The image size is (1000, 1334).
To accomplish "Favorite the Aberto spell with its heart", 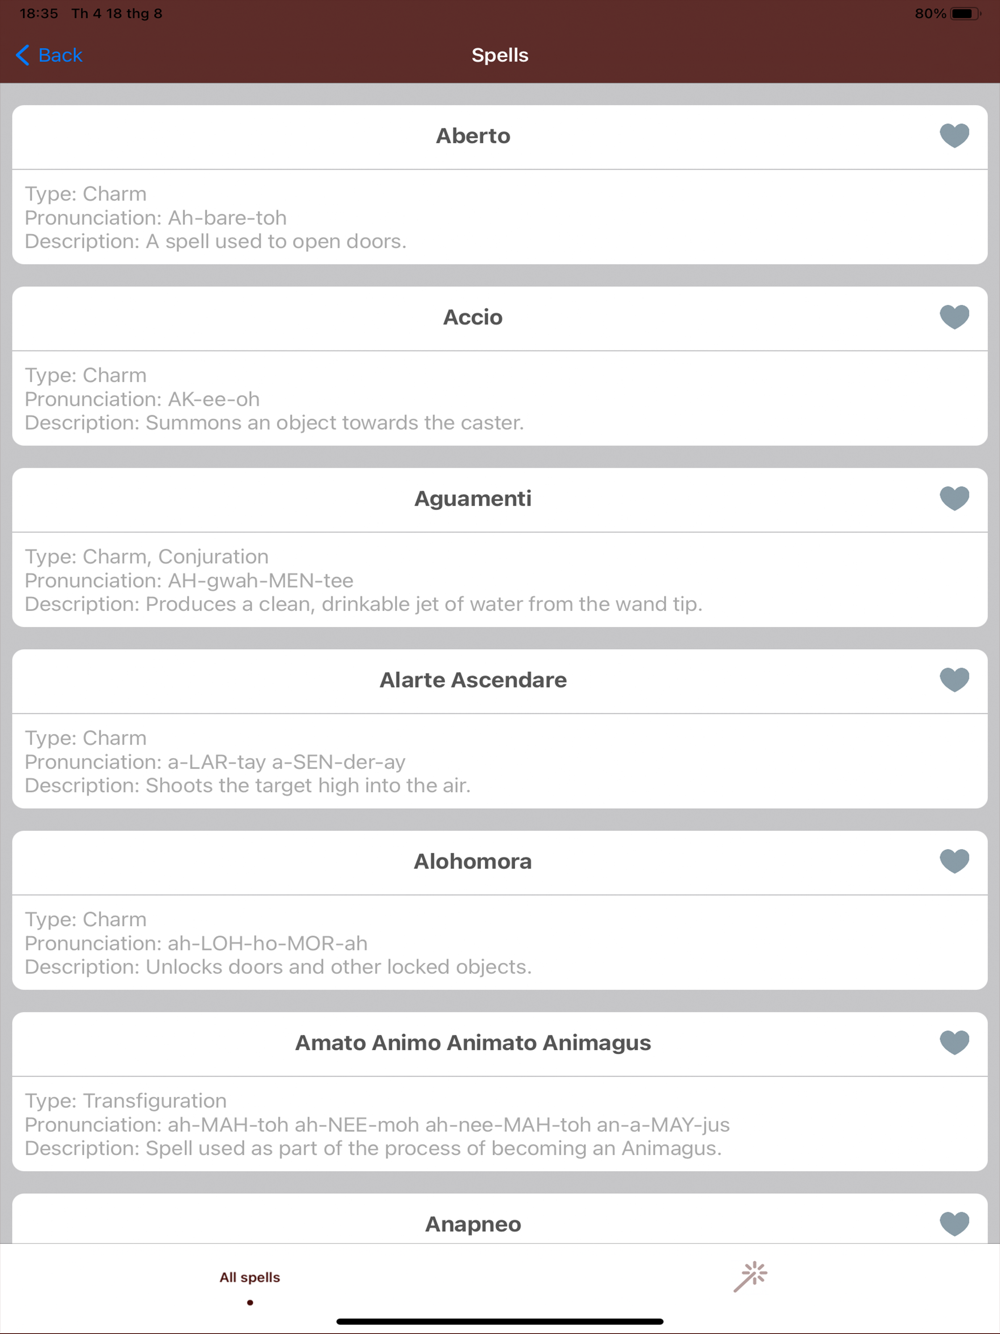I will (954, 135).
